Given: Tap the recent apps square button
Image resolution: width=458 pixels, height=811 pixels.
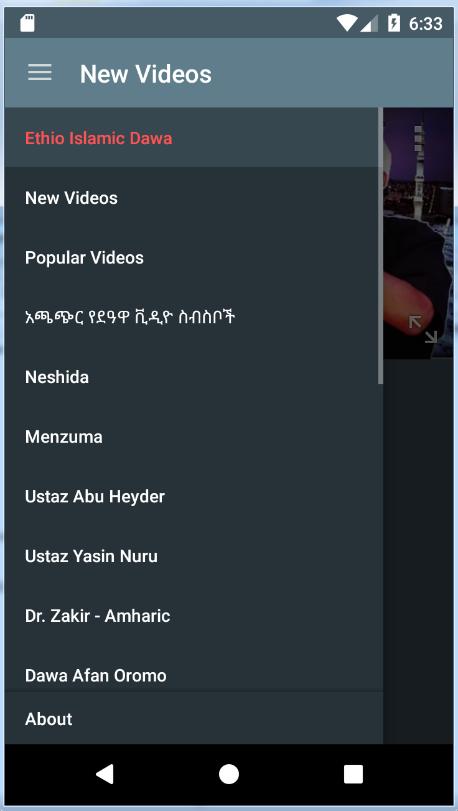Looking at the screenshot, I should click(x=354, y=774).
